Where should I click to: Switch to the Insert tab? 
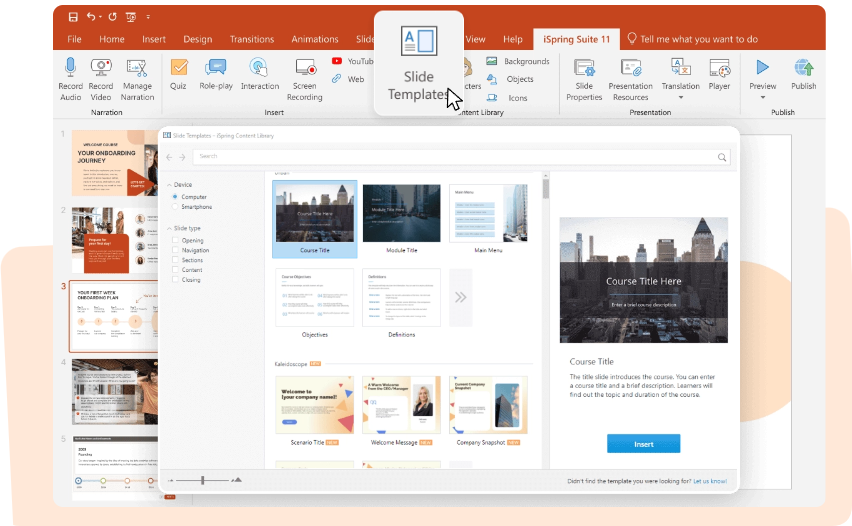[x=154, y=39]
